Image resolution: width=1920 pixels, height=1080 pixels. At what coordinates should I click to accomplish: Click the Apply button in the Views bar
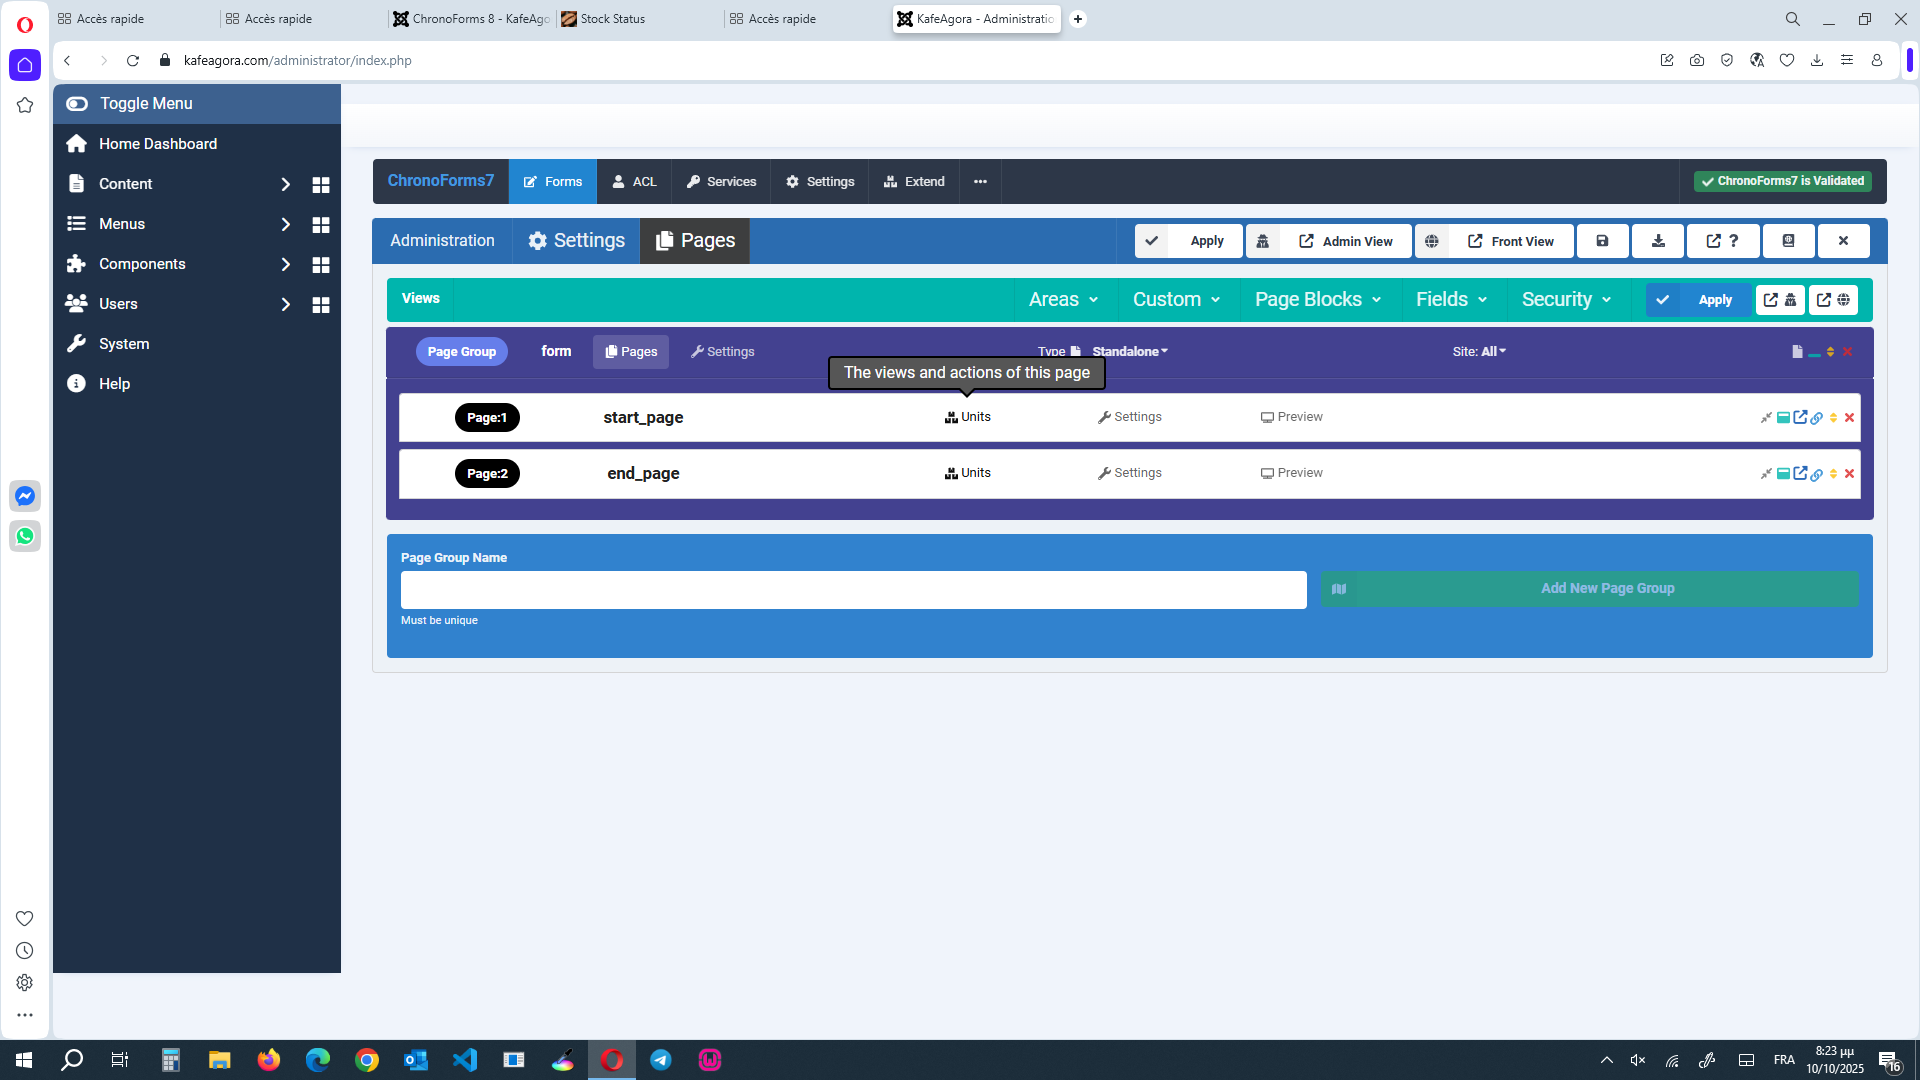(x=1714, y=299)
